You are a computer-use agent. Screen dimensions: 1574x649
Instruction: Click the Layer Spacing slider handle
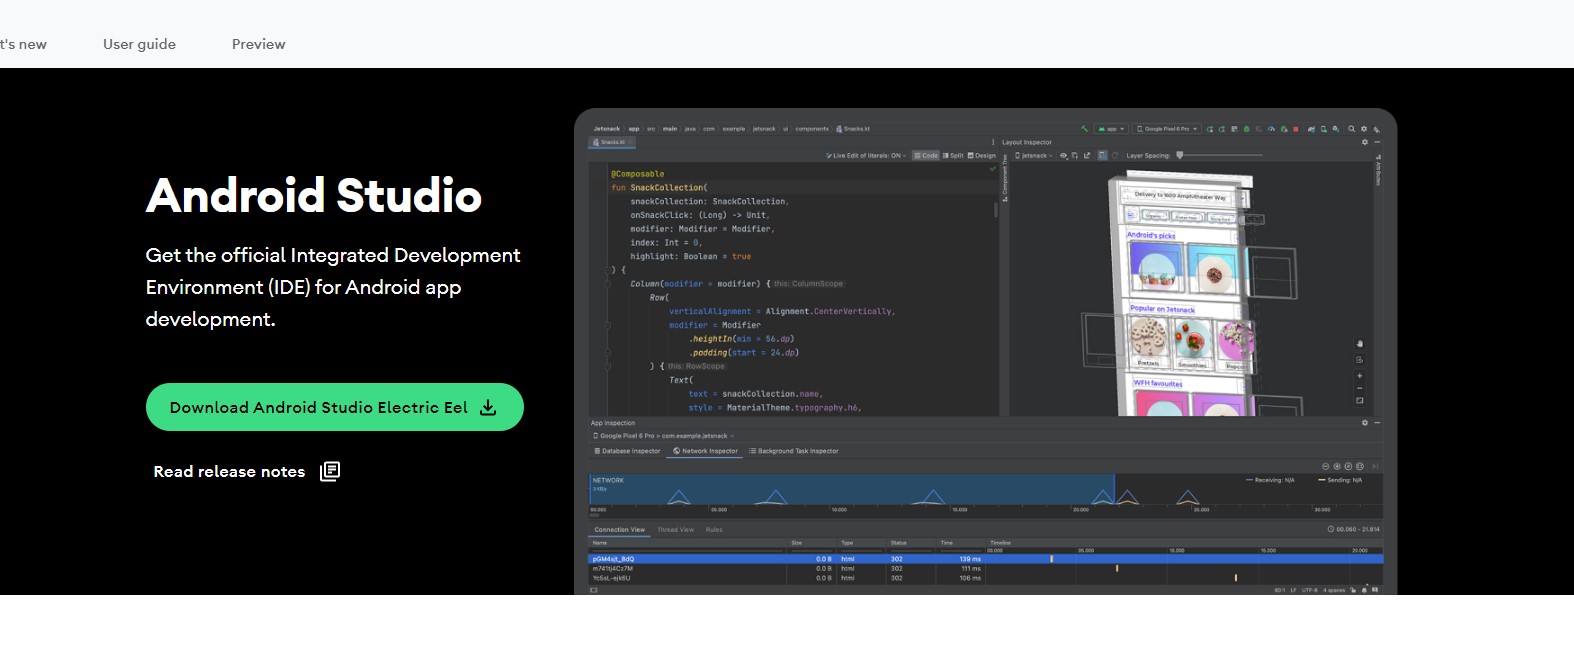(1180, 155)
